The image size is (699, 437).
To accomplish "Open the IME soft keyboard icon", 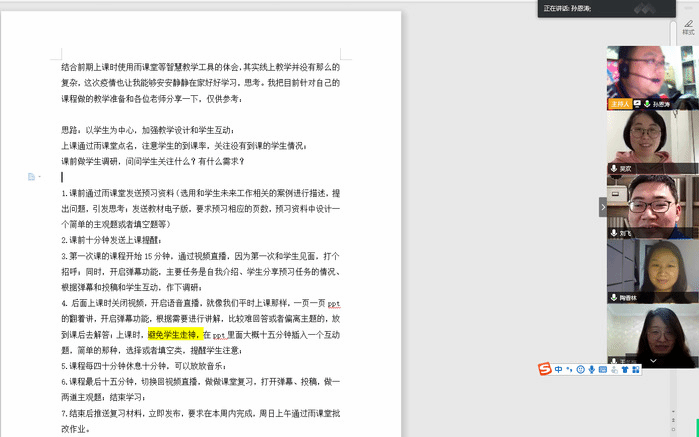I will [x=603, y=370].
